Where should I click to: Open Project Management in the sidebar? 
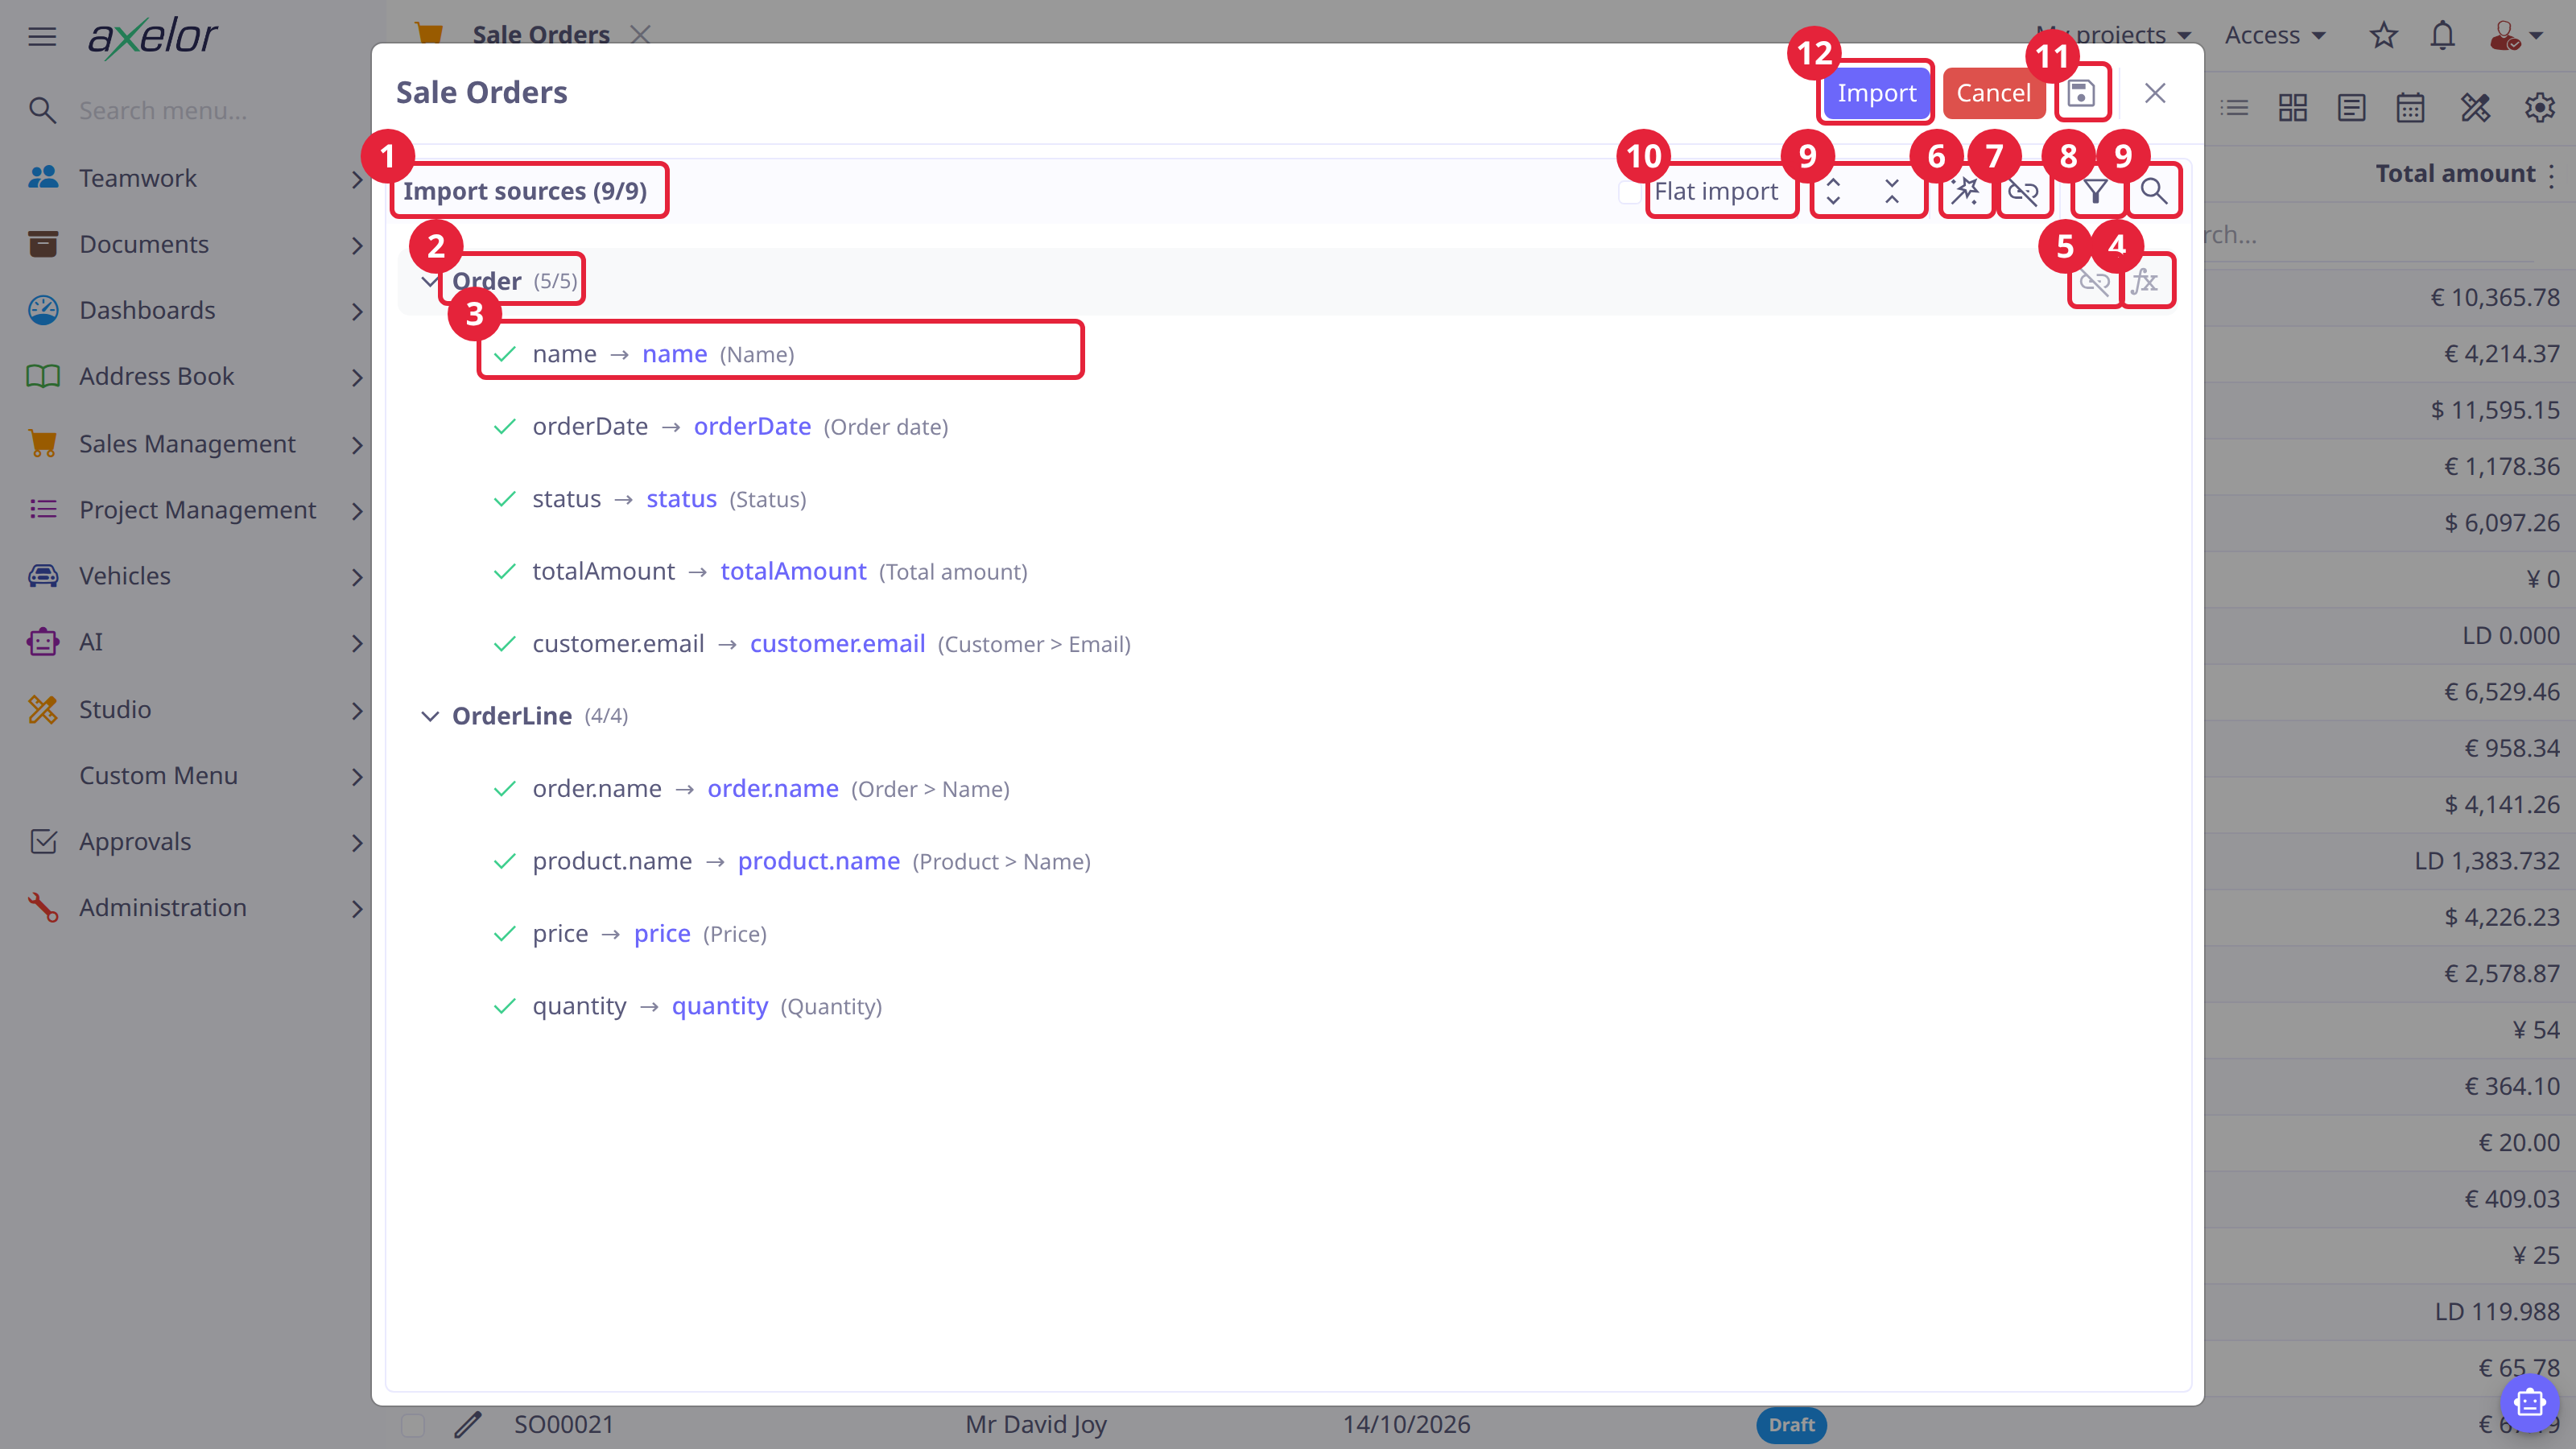(x=194, y=510)
